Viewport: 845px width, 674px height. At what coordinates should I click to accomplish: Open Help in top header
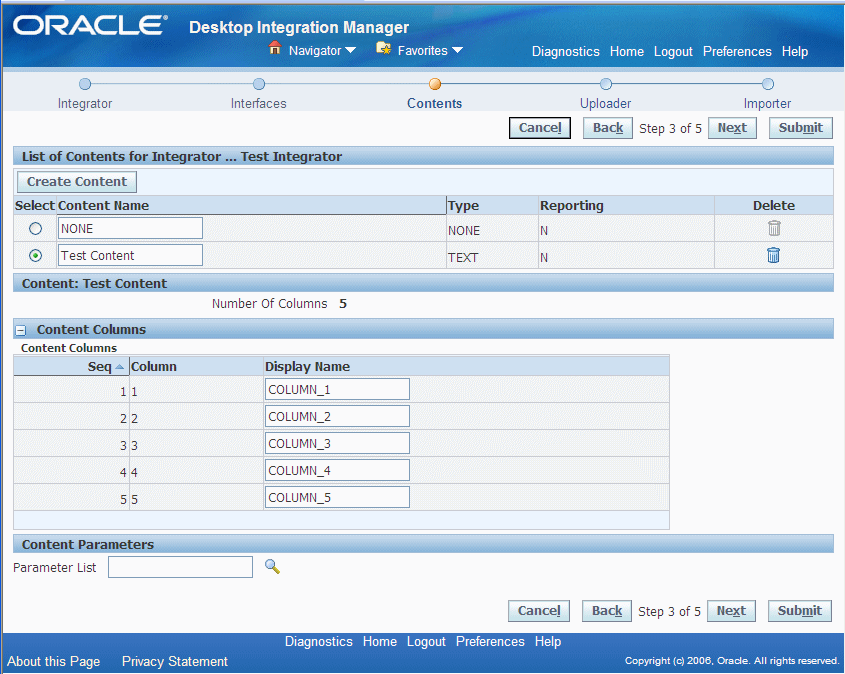coord(795,52)
